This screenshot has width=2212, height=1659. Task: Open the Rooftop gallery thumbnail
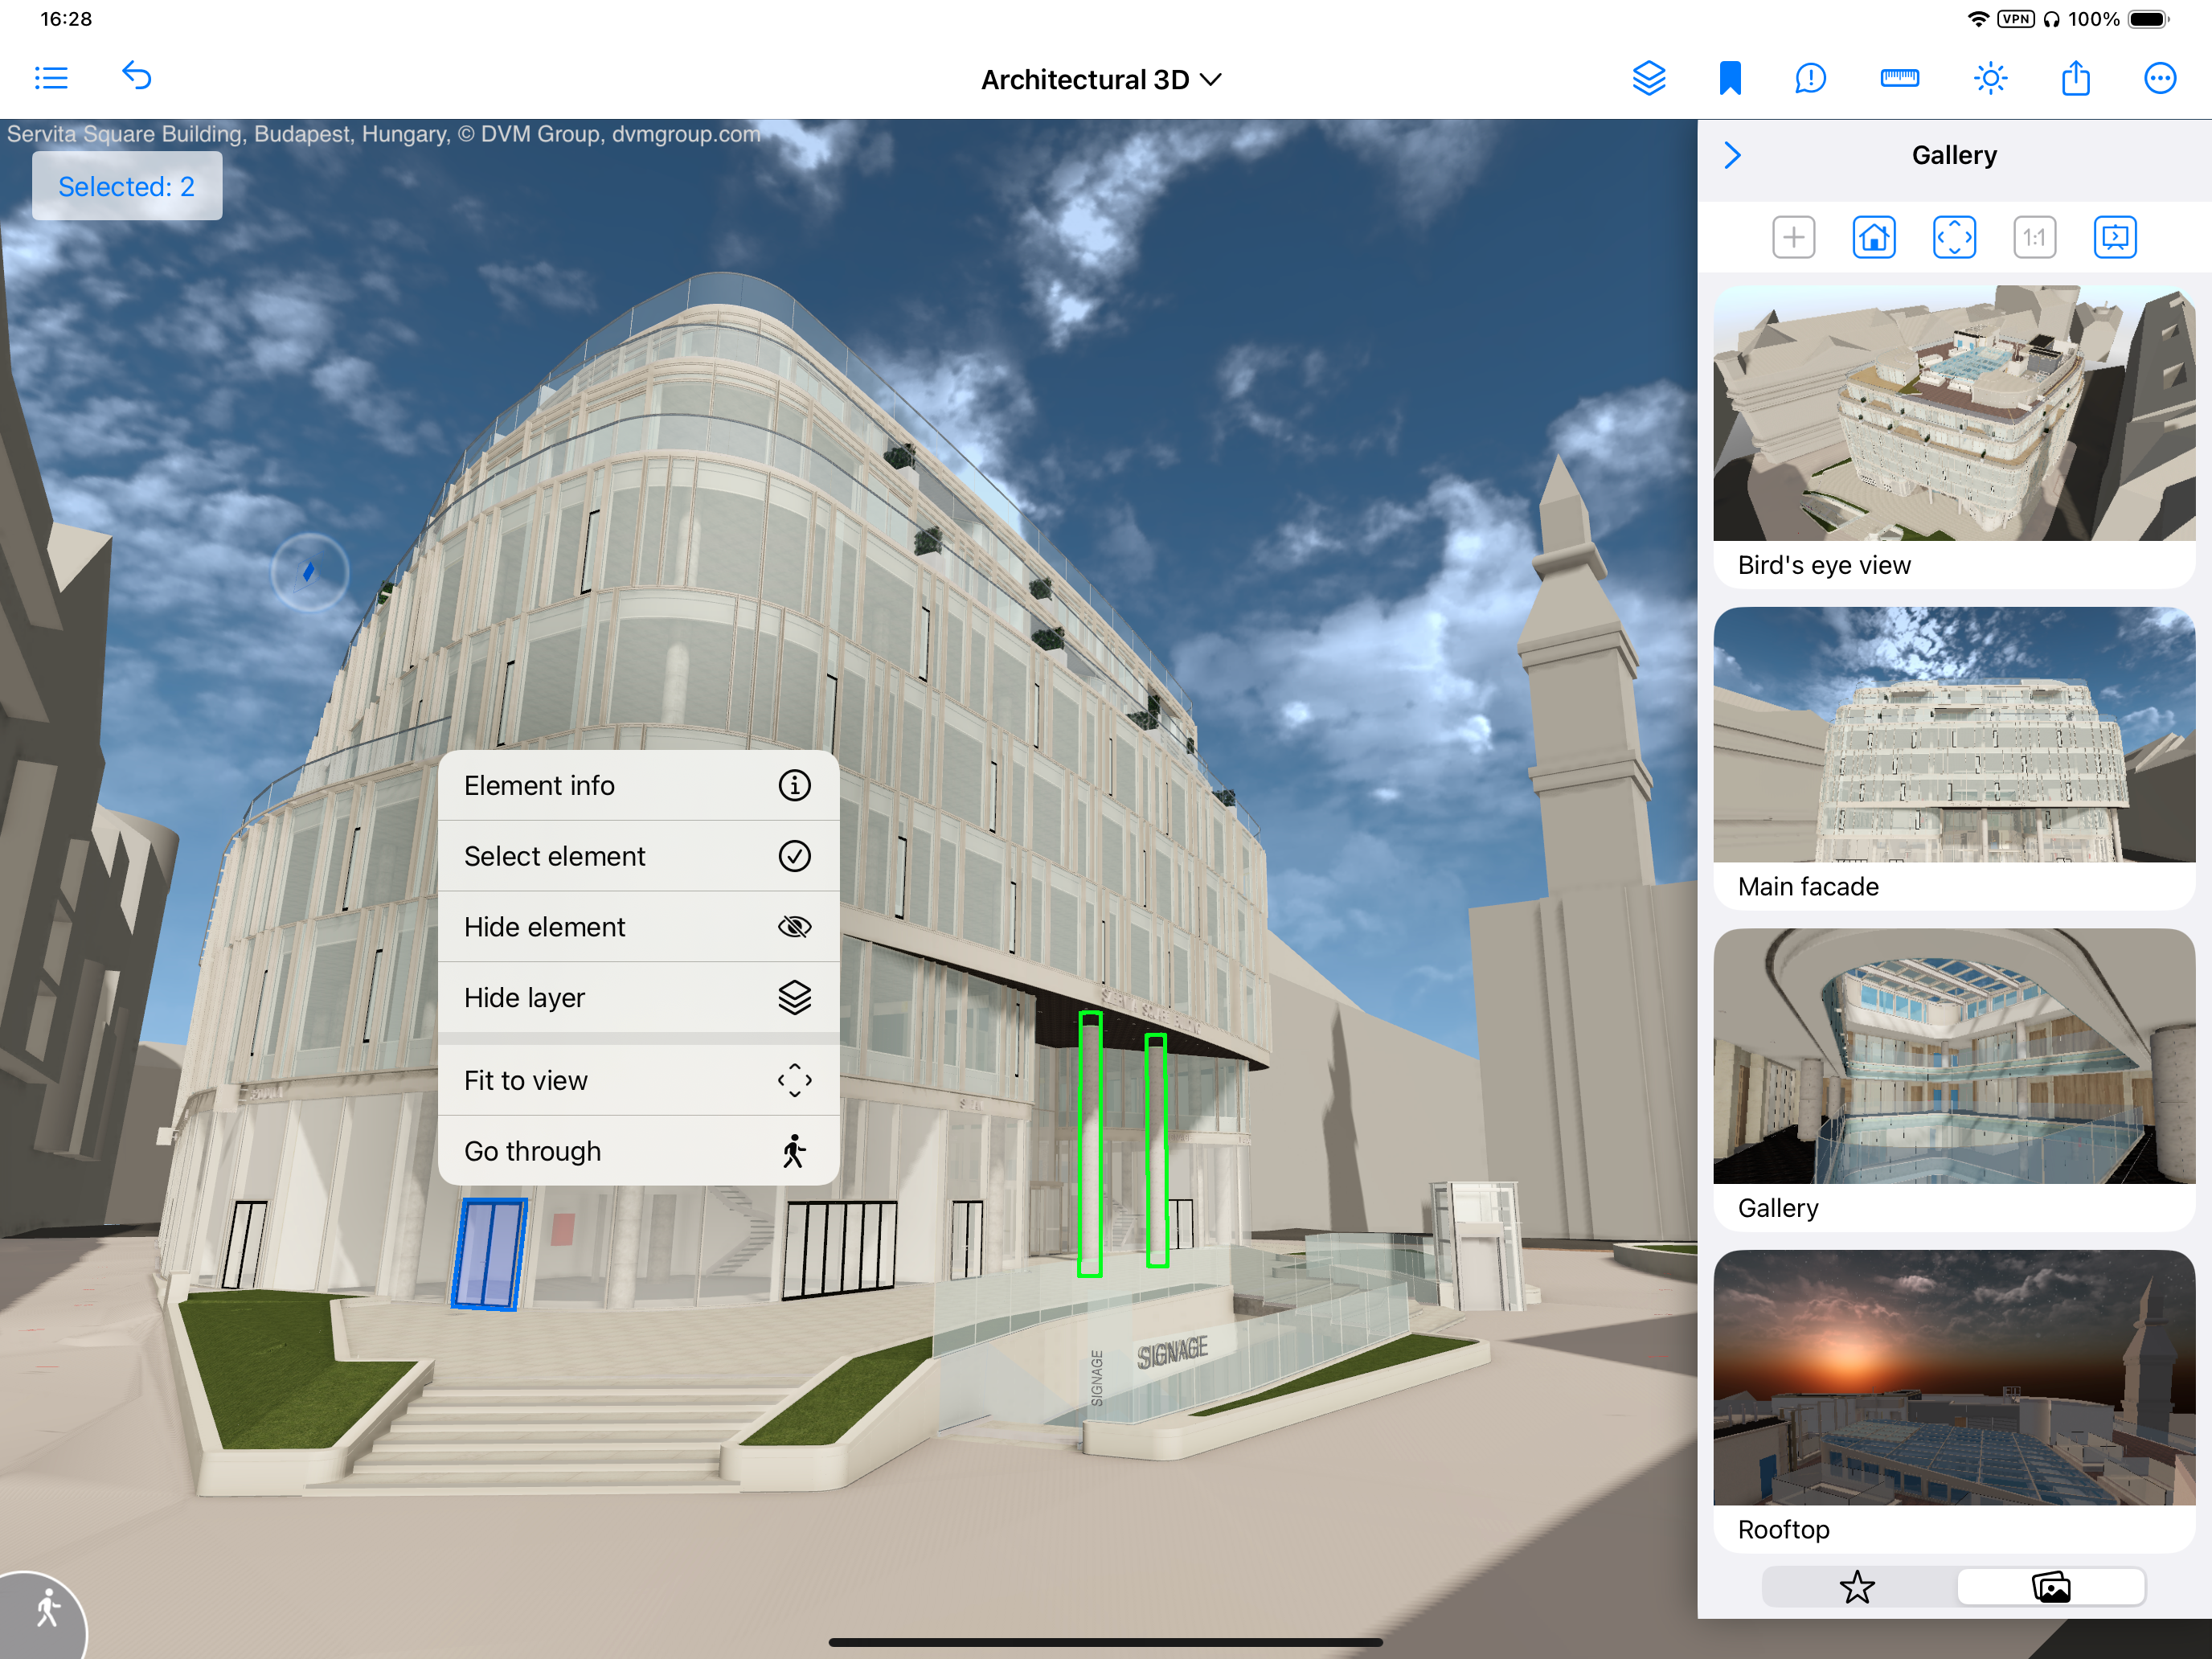pyautogui.click(x=1953, y=1378)
